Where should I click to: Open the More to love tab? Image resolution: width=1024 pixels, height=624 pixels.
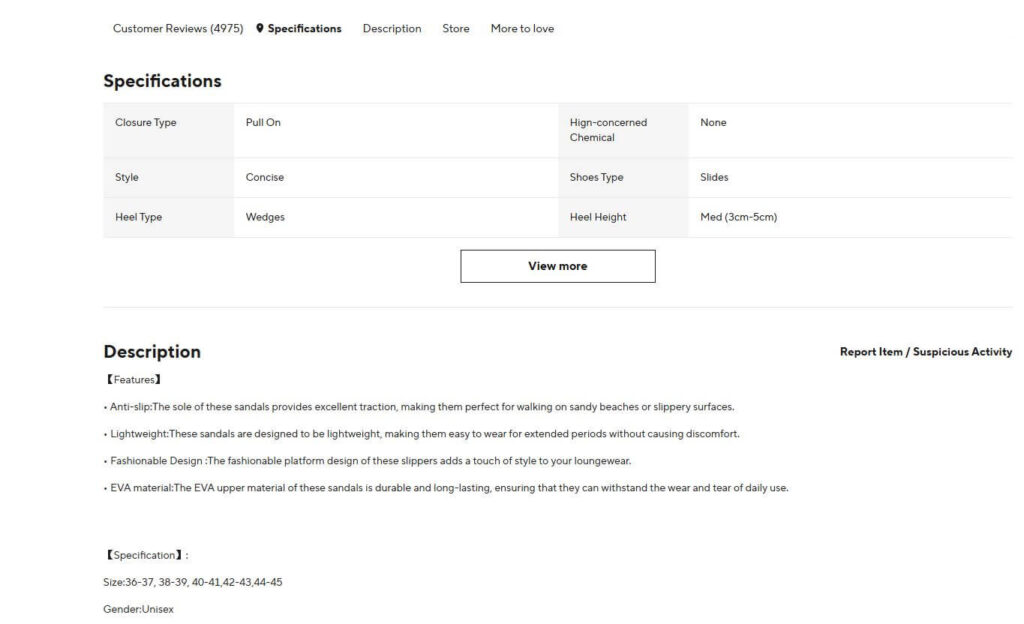pos(522,29)
